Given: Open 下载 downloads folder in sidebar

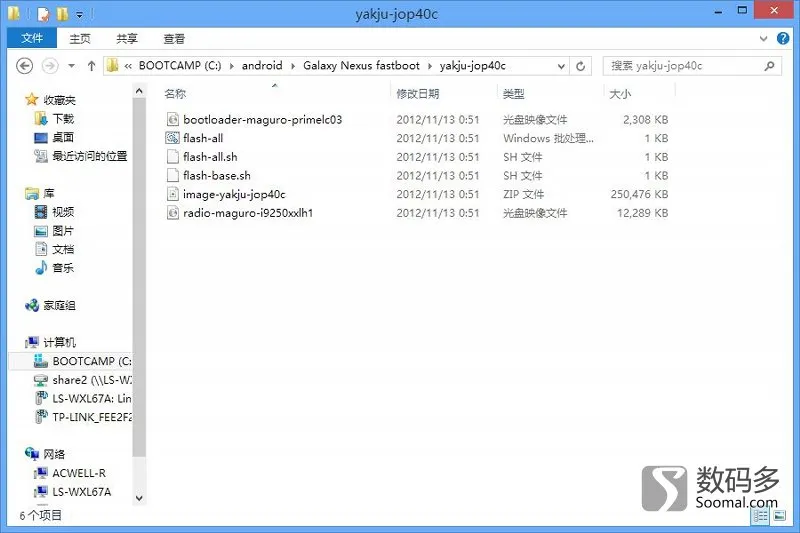Looking at the screenshot, I should tap(63, 119).
